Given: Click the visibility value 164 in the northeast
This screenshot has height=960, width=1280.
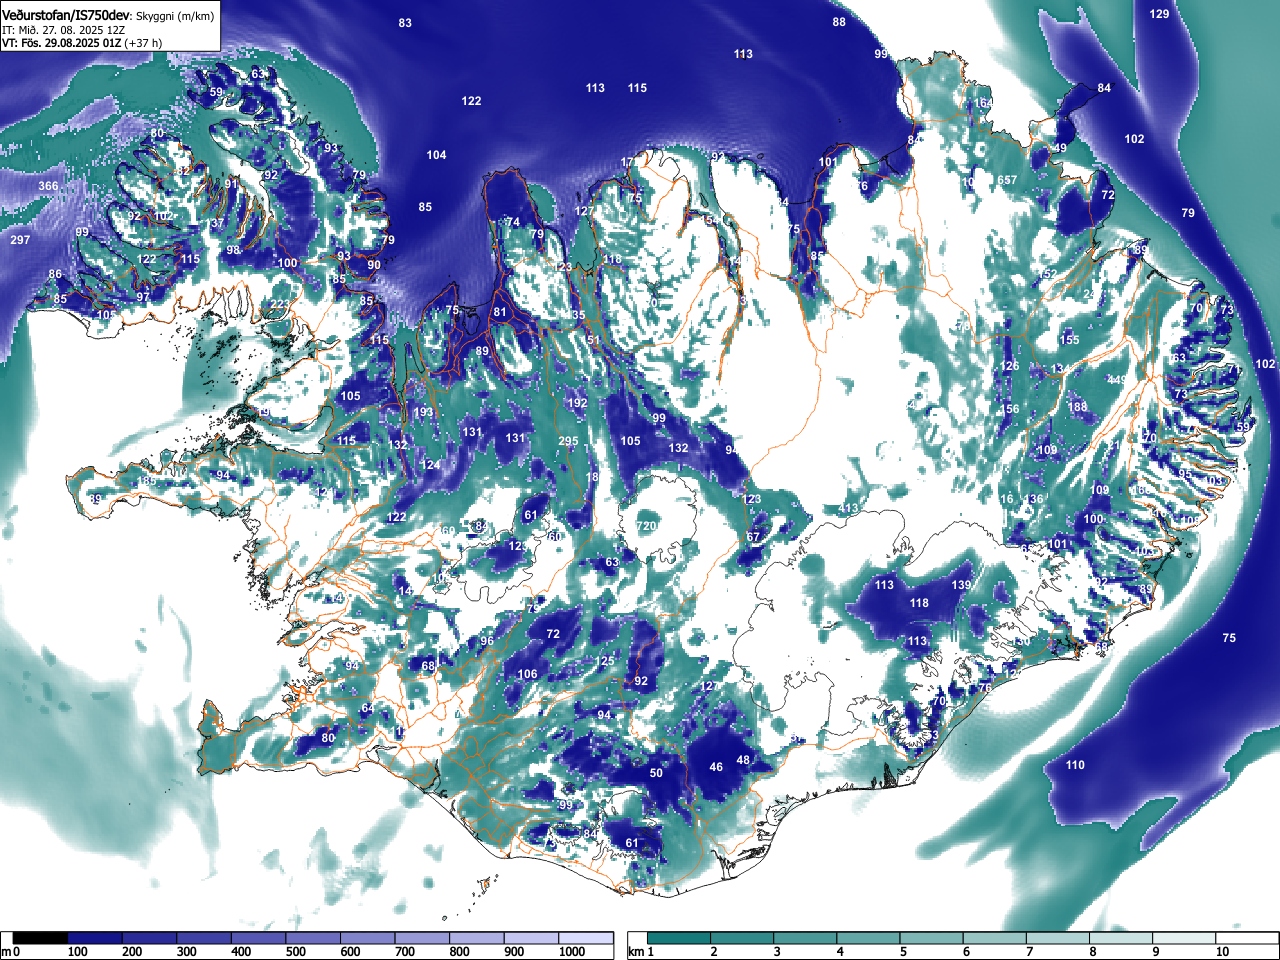Looking at the screenshot, I should tap(983, 103).
